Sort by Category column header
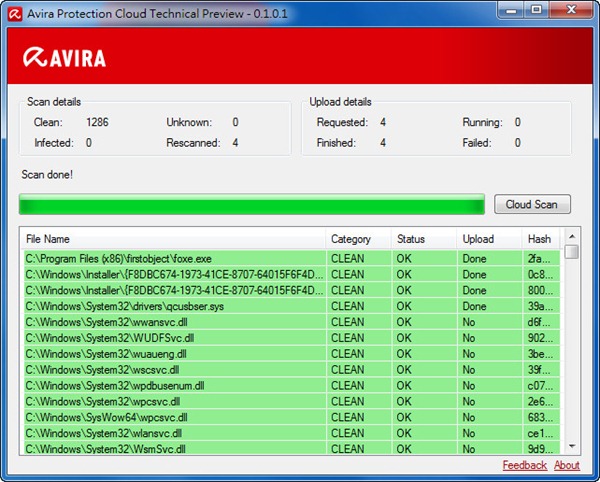This screenshot has width=600, height=482. [x=350, y=239]
